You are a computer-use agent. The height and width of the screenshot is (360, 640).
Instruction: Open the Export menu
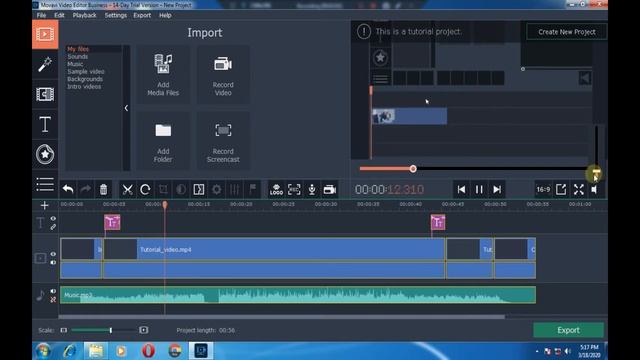pyautogui.click(x=142, y=15)
